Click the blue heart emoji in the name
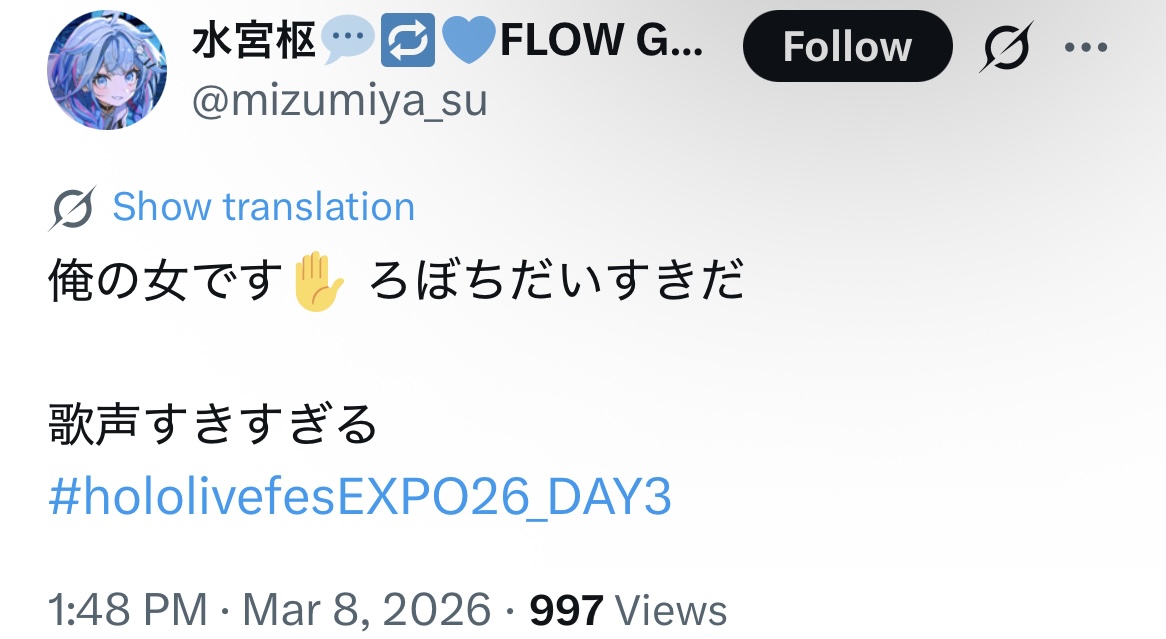 click(x=468, y=41)
